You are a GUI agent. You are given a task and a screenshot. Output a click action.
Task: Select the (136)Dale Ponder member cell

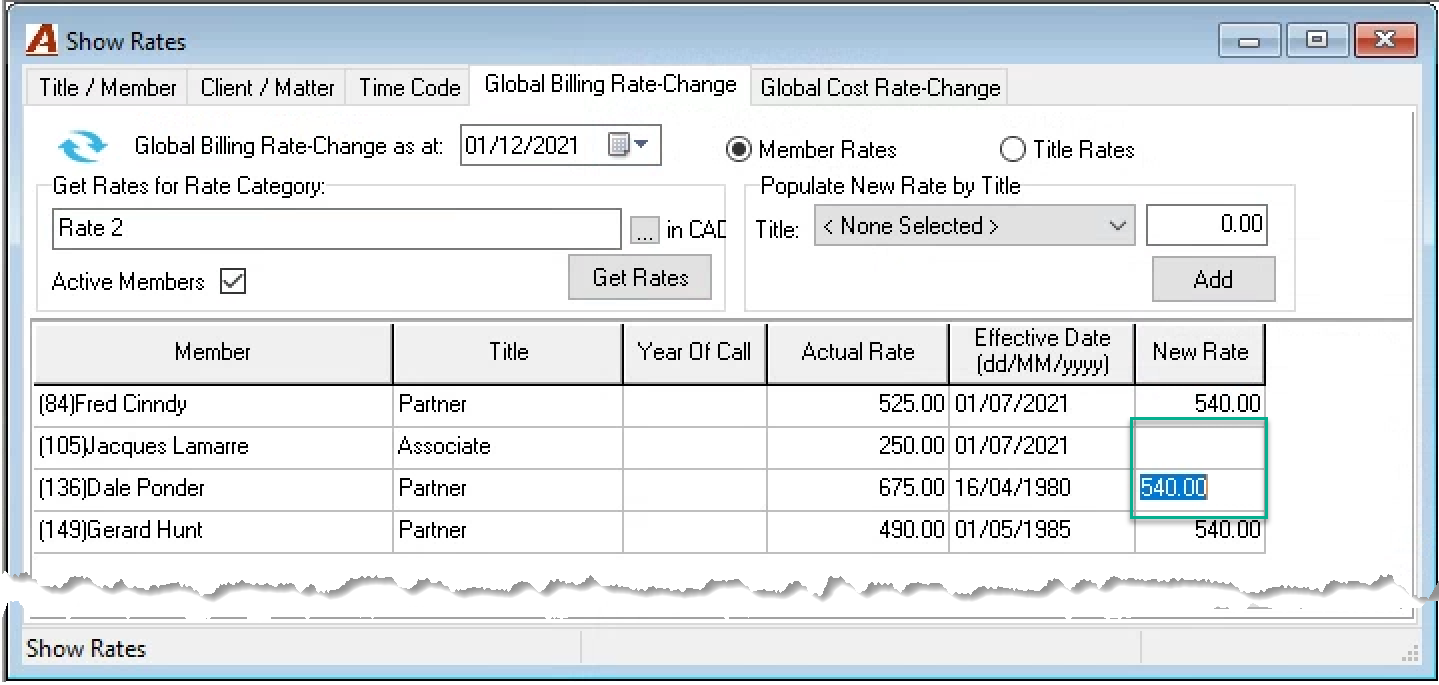click(x=213, y=489)
